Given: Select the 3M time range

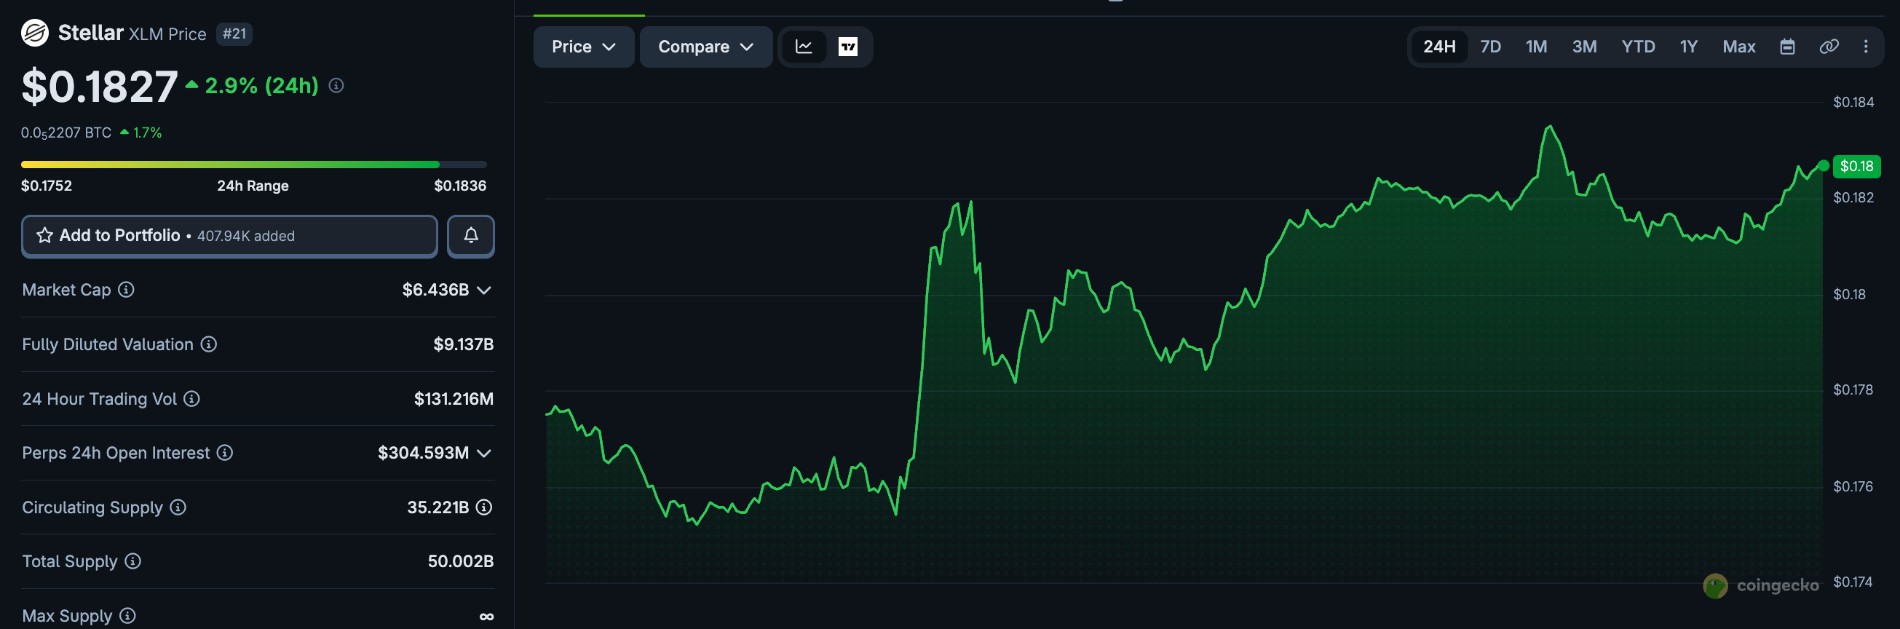Looking at the screenshot, I should click(x=1584, y=47).
